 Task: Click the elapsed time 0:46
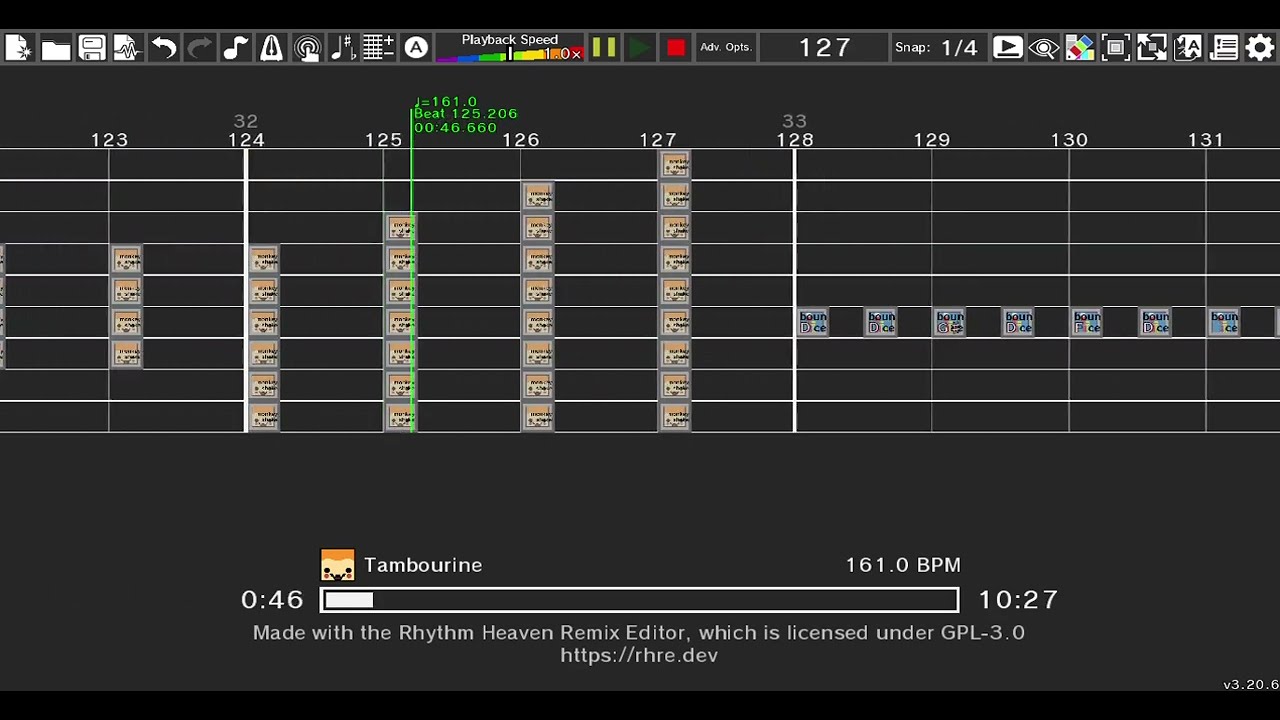tap(272, 600)
